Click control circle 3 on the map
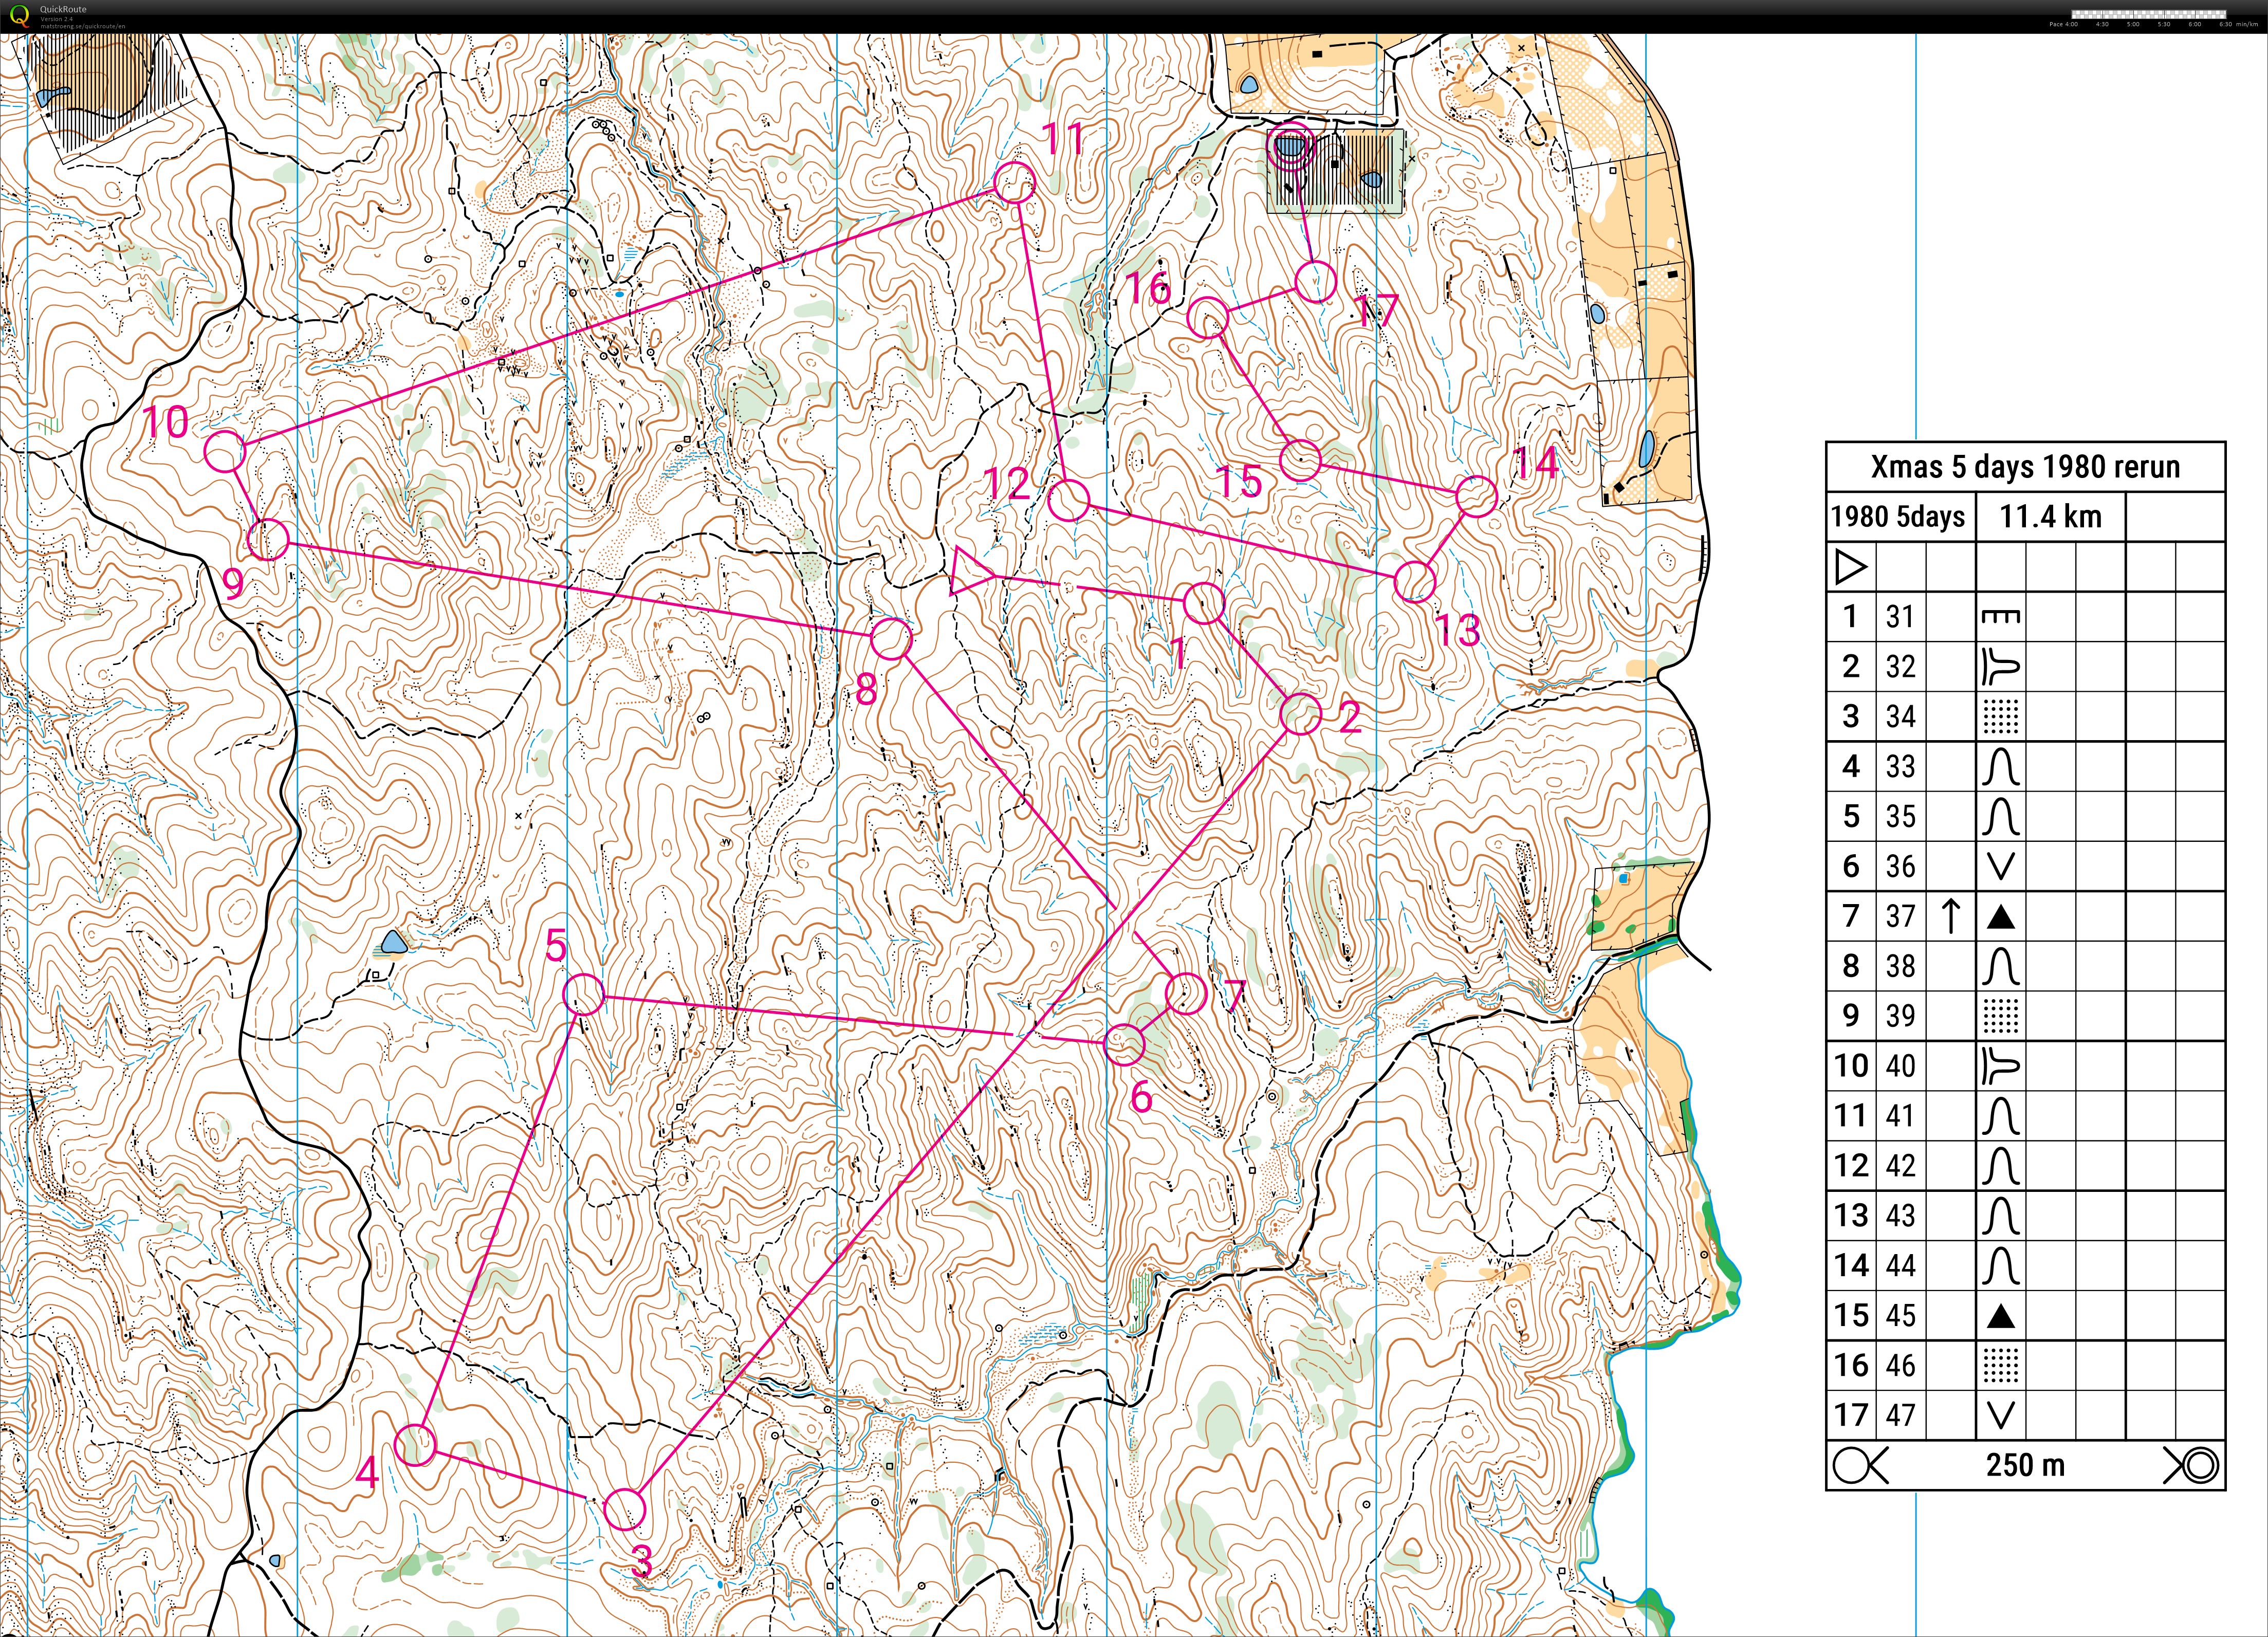This screenshot has height=1637, width=2268. (x=625, y=1509)
